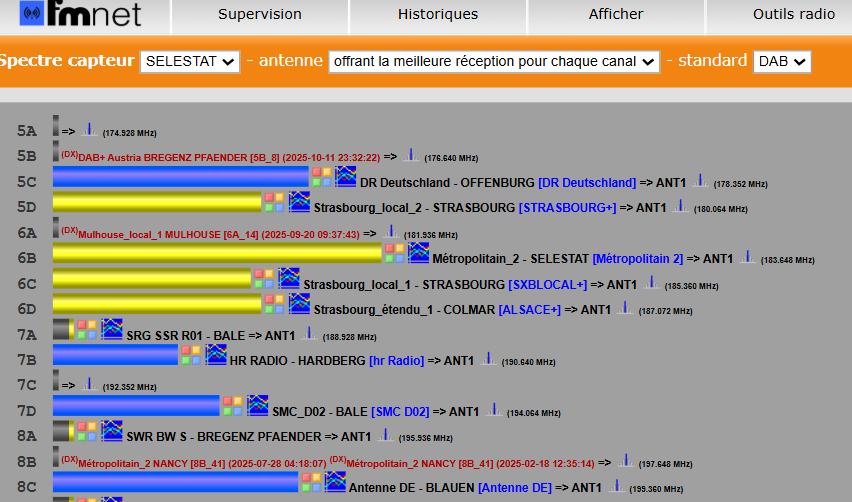Click spectrum peak icon next to 183.648 MHz
This screenshot has height=502, width=852.
[748, 257]
